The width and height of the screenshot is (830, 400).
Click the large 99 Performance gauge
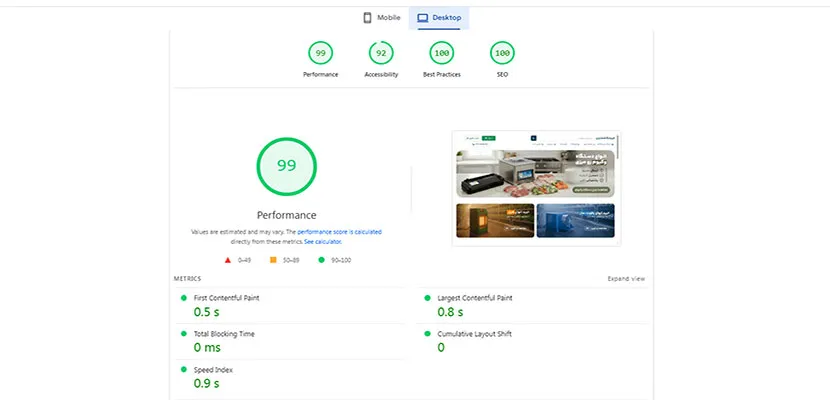(x=287, y=166)
